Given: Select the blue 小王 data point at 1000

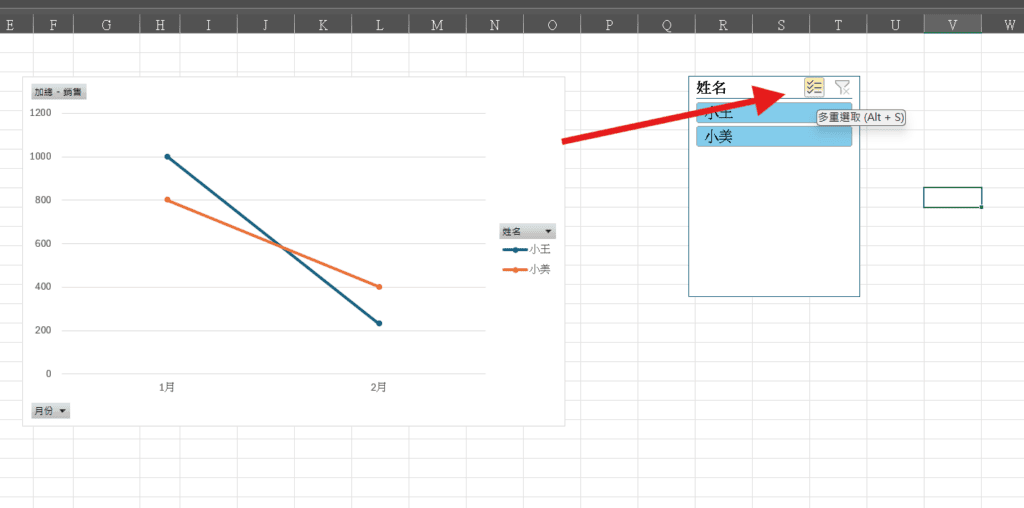Looking at the screenshot, I should tap(167, 156).
